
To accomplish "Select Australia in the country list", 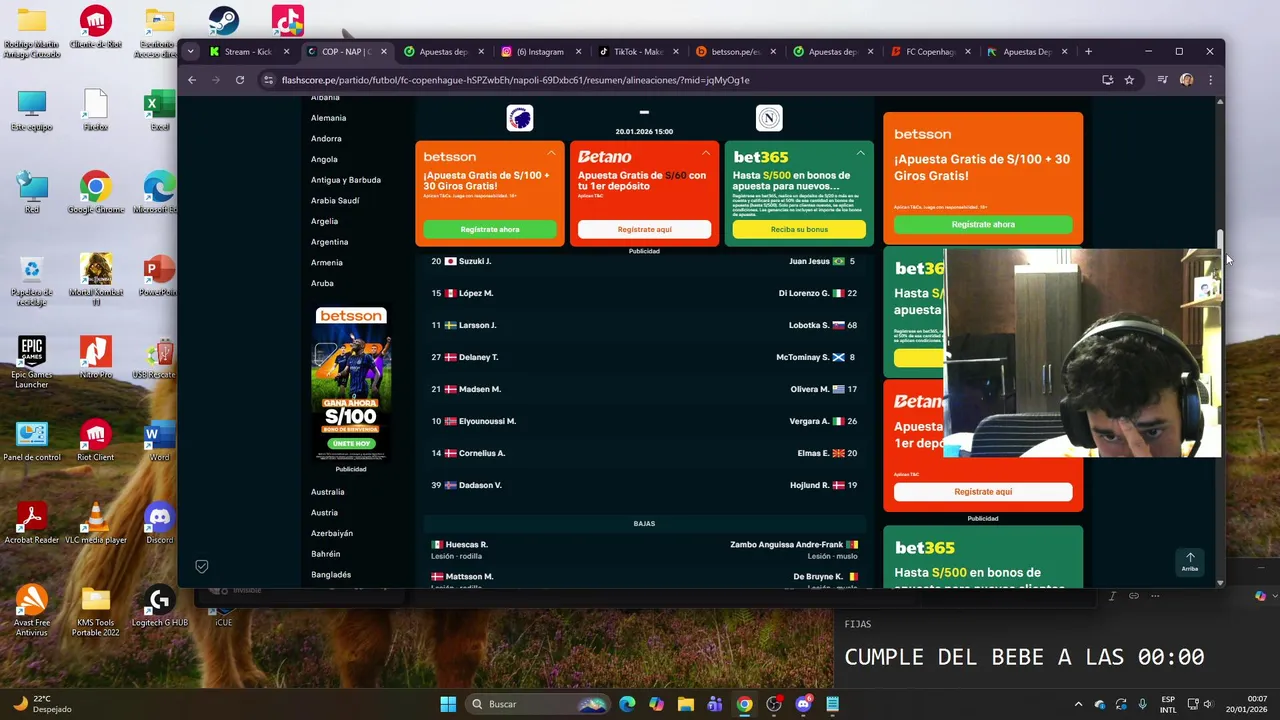I will (327, 492).
